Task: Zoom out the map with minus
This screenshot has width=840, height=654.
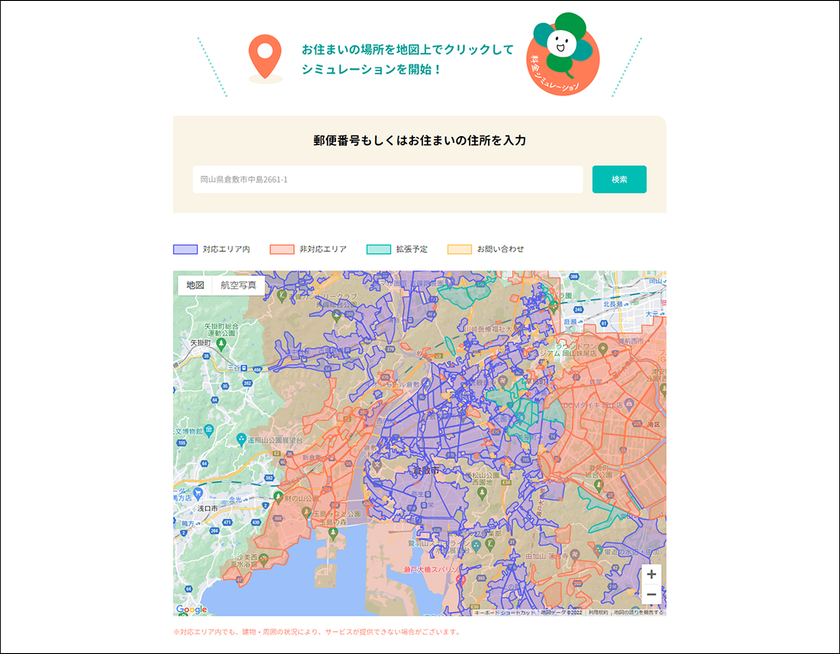Action: [651, 595]
